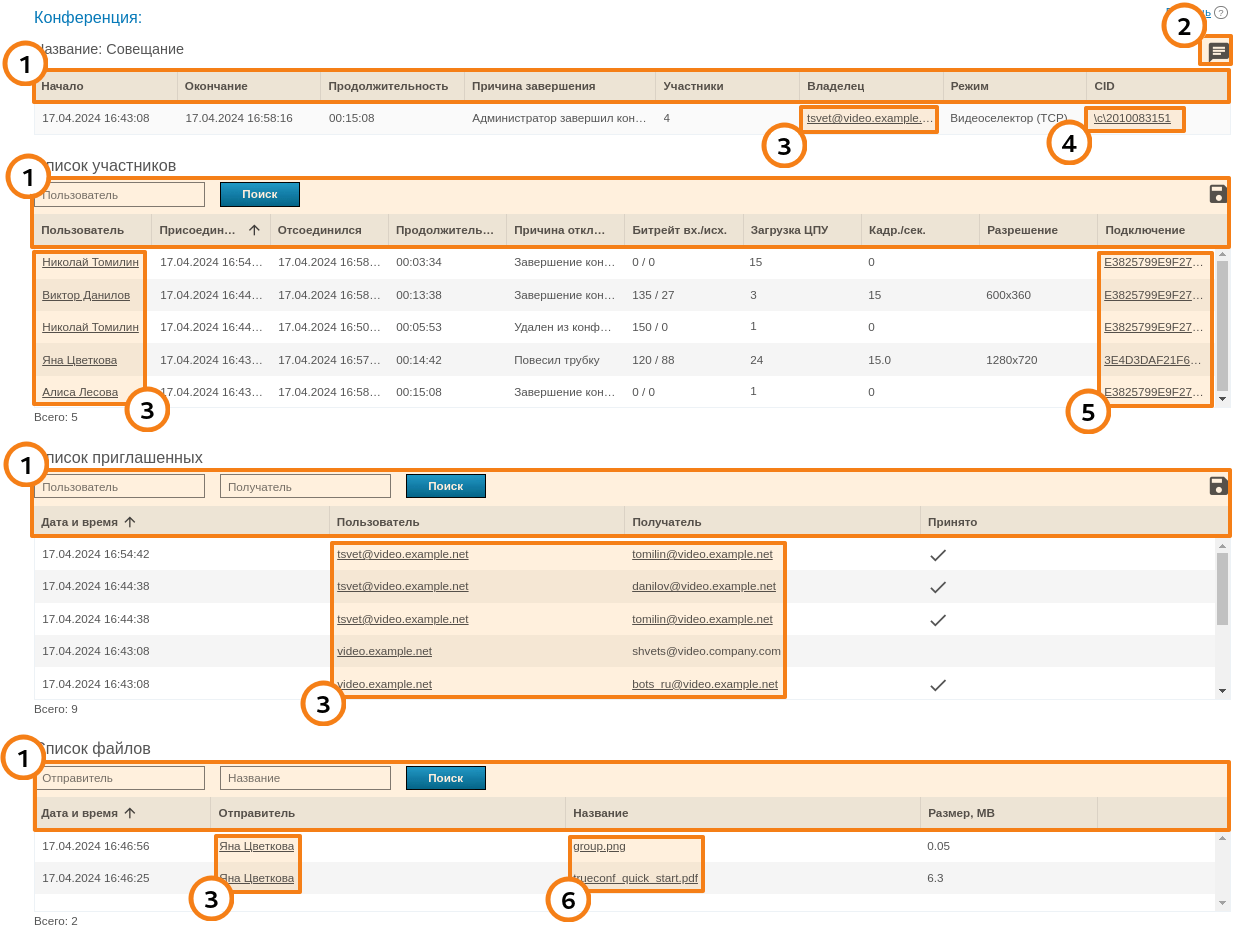
Task: Click sort arrow in files list date column
Action: tap(130, 813)
